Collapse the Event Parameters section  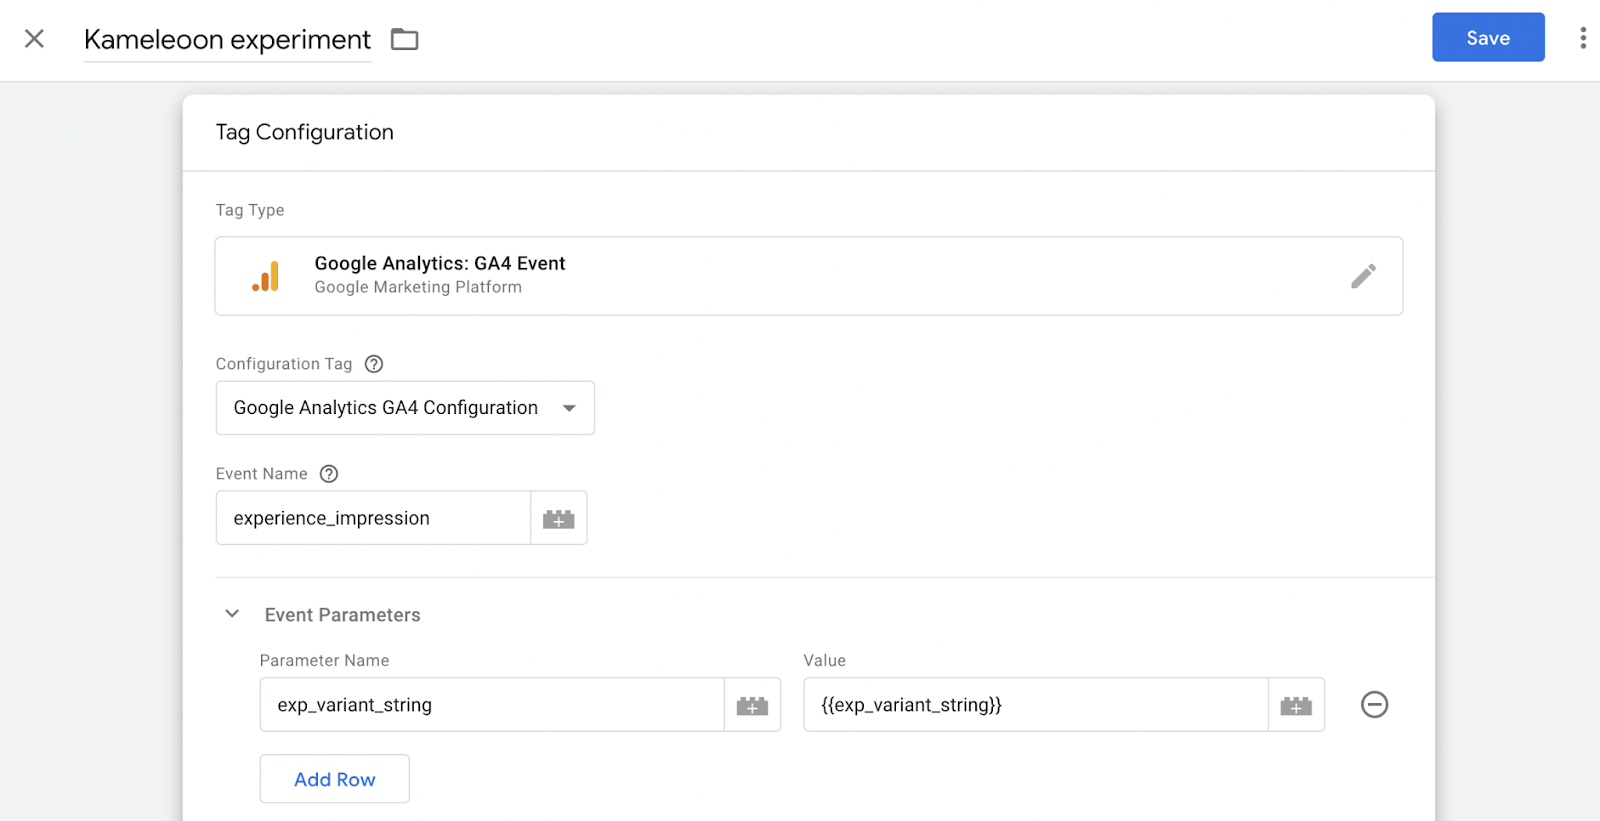pos(232,614)
